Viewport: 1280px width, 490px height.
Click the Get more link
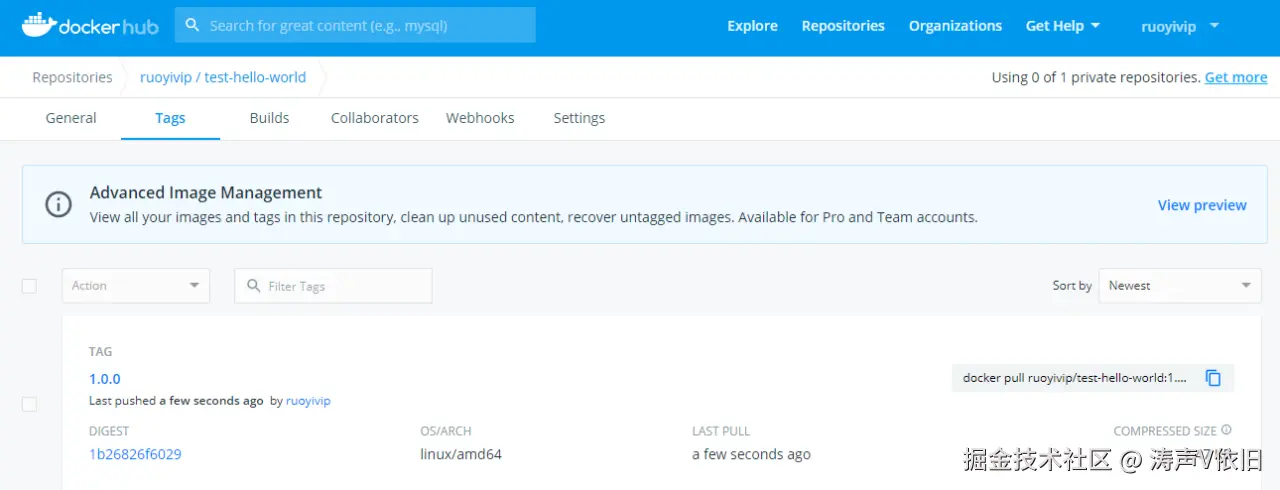[x=1236, y=77]
